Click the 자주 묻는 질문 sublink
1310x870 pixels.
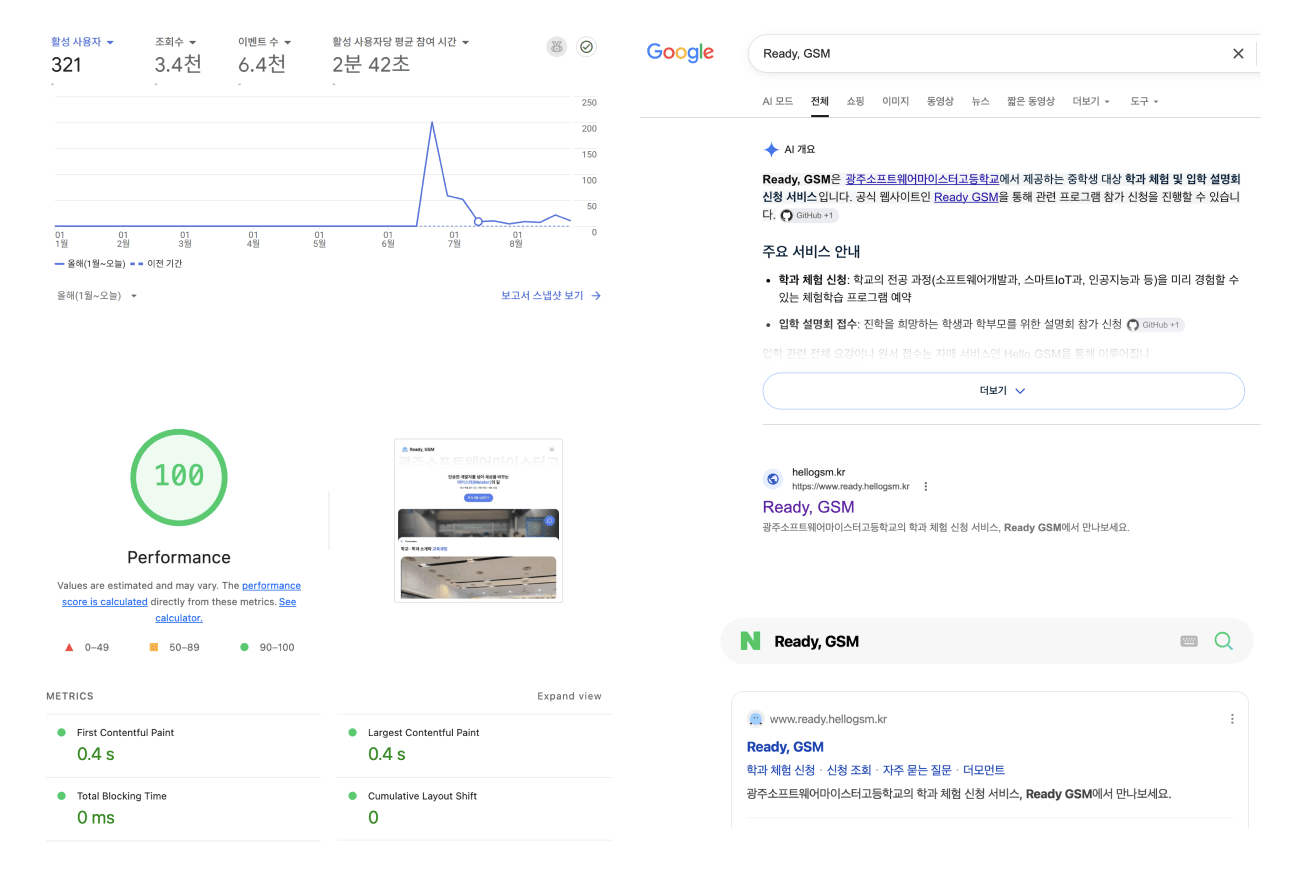(917, 770)
